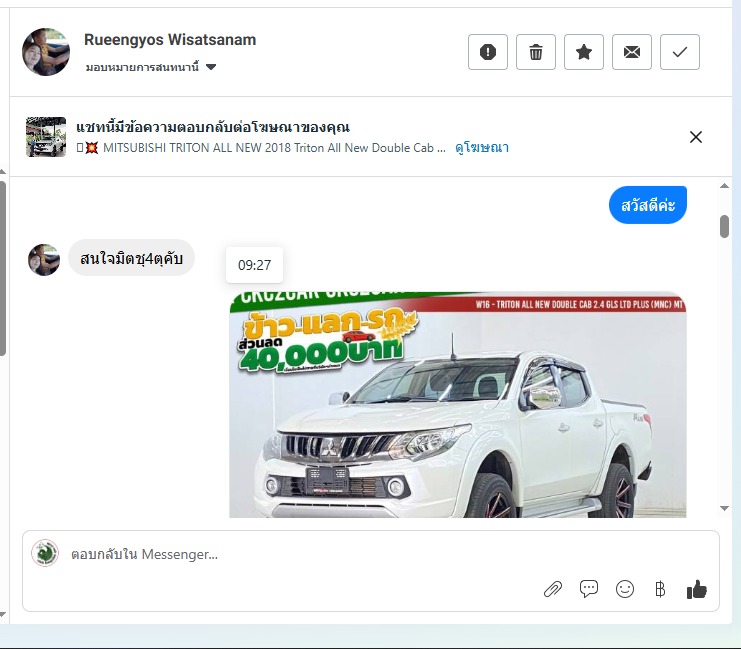
Task: Mark conversation as spam with exclamation icon
Action: pos(488,52)
